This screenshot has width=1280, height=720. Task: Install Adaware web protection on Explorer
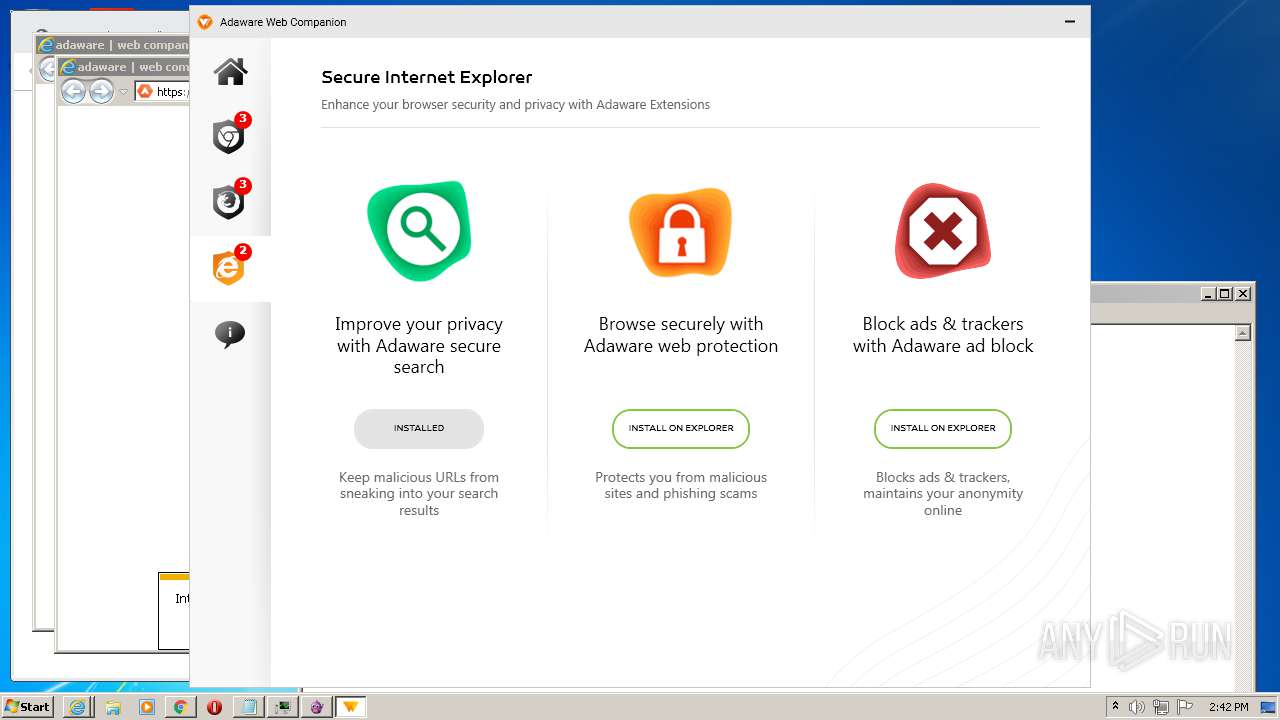(681, 428)
